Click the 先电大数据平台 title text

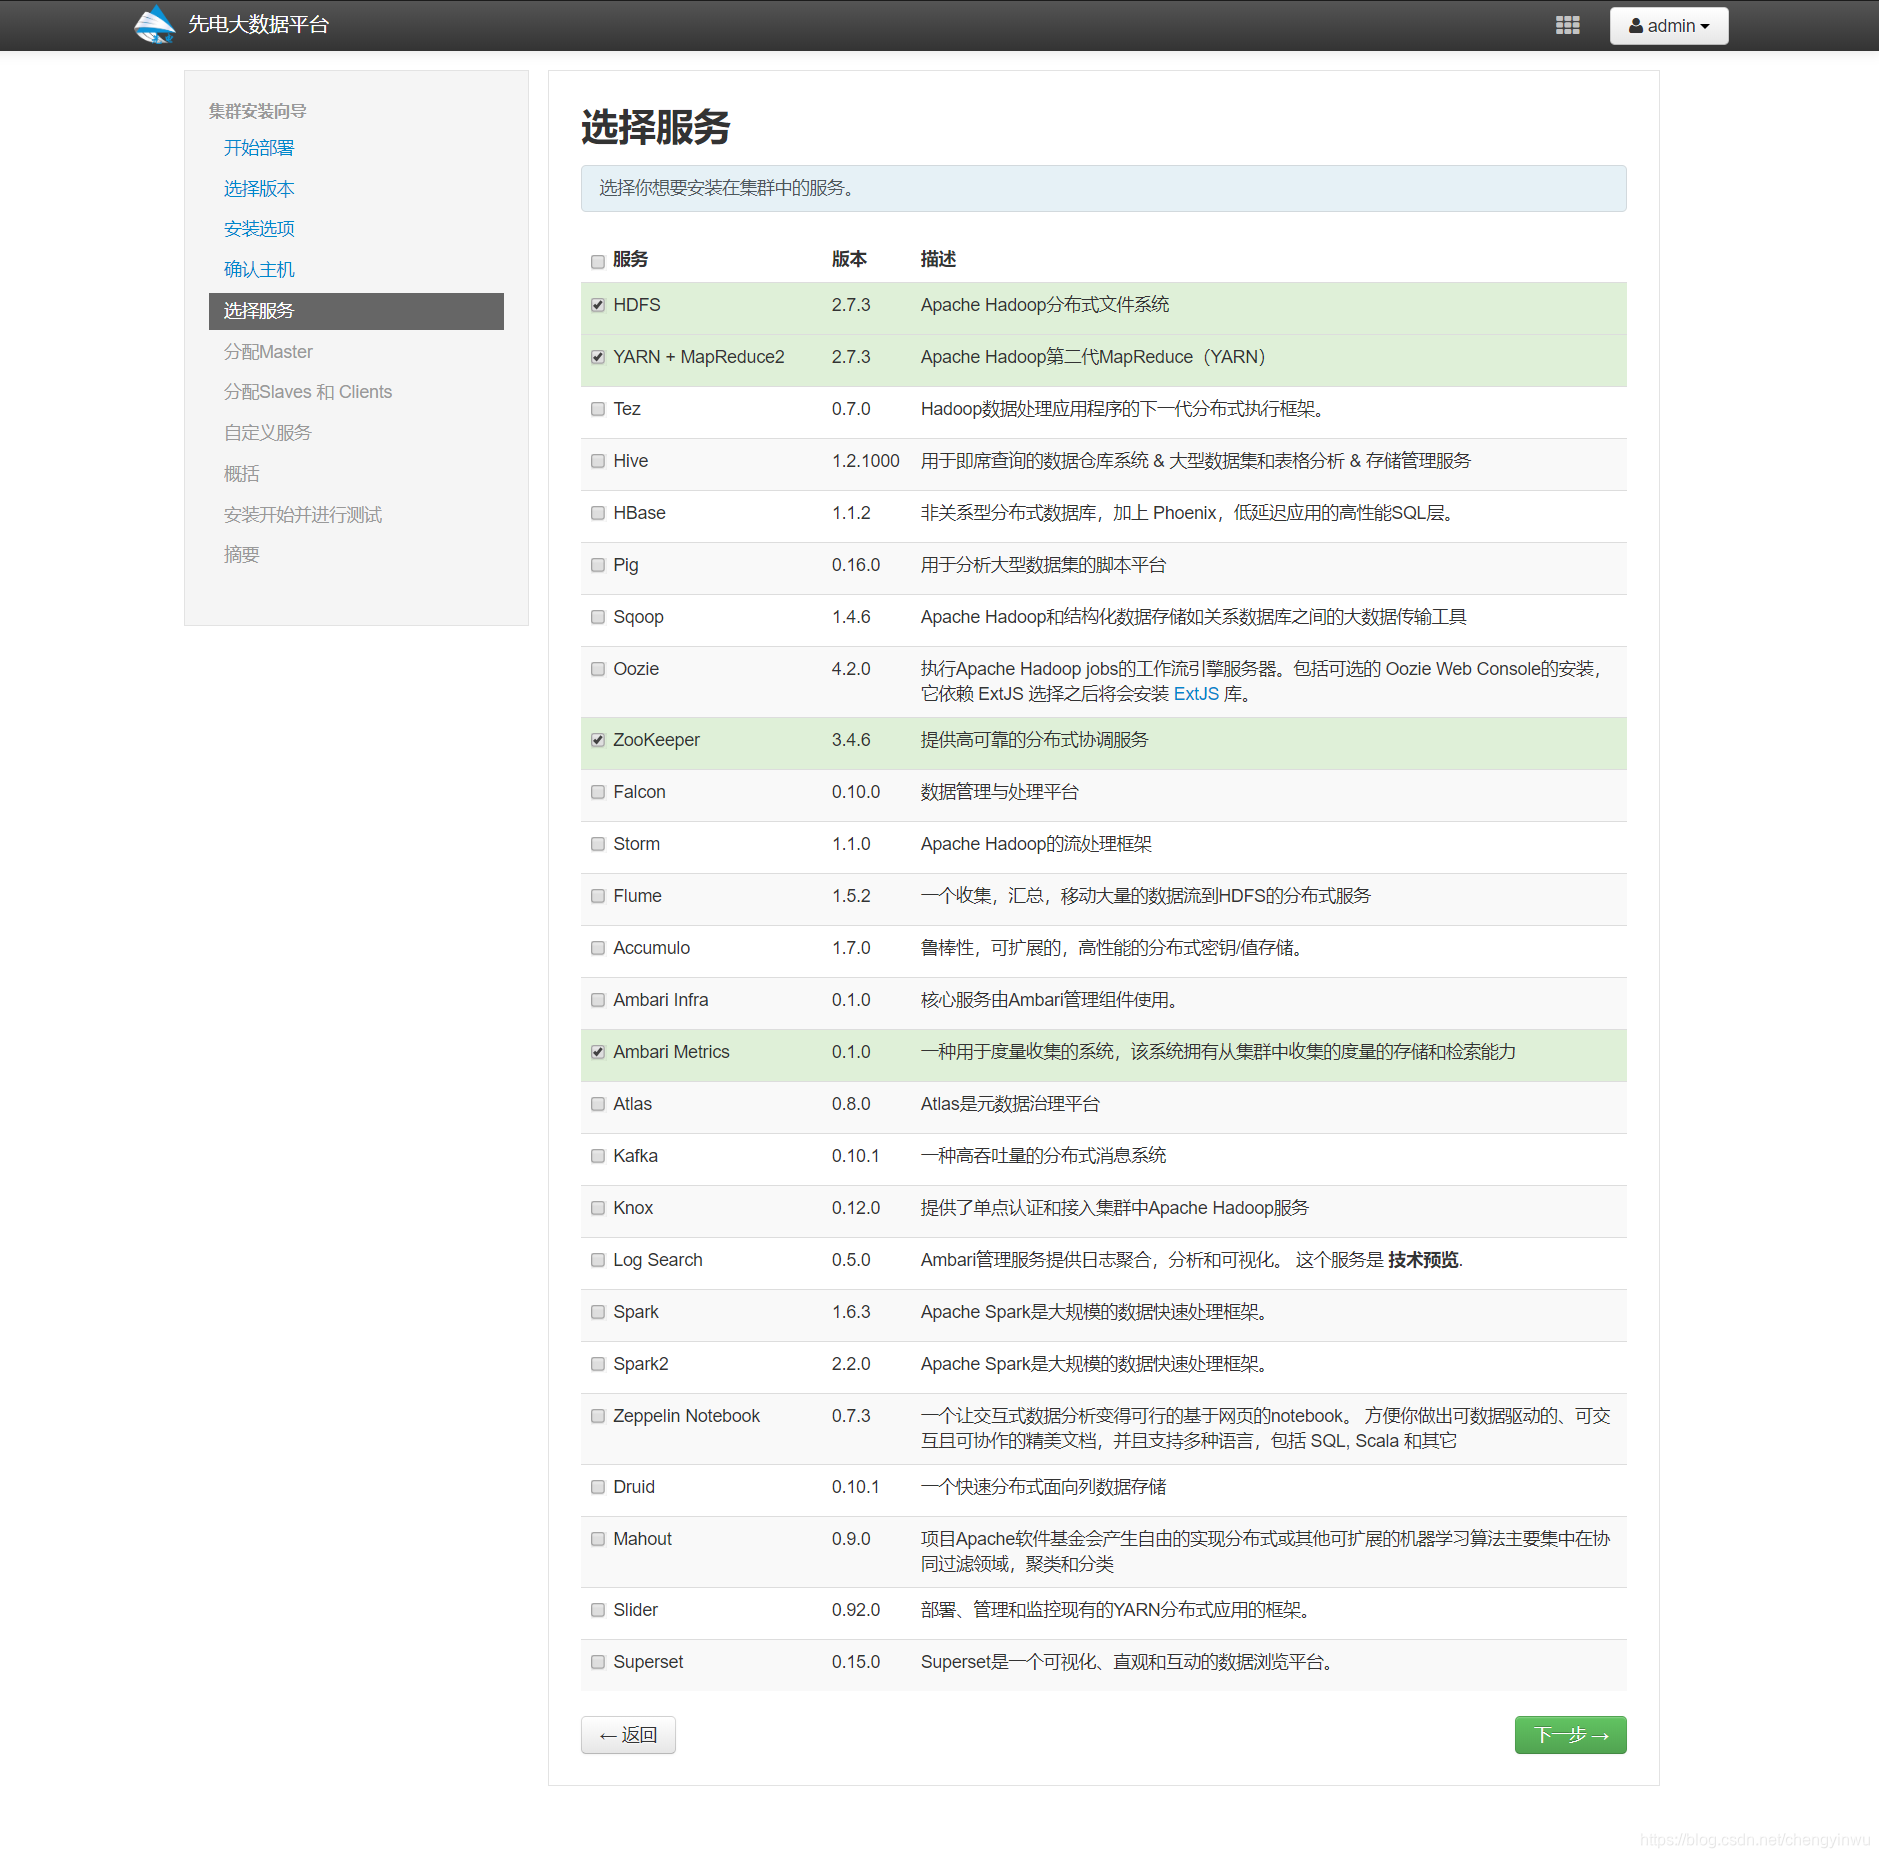(x=259, y=25)
